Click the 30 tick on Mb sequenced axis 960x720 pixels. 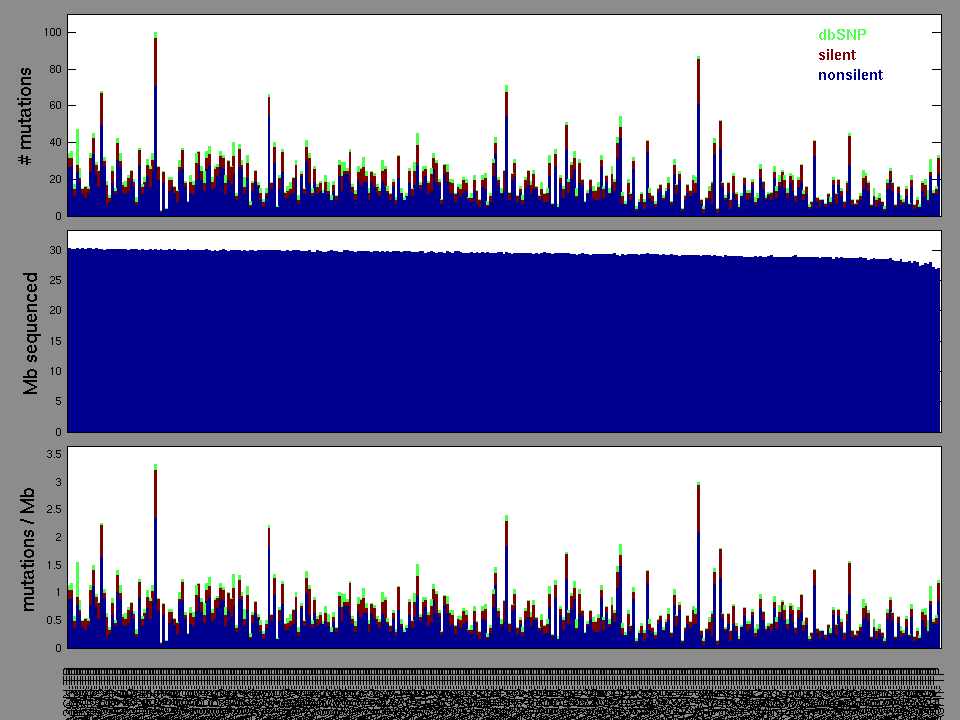pyautogui.click(x=55, y=250)
